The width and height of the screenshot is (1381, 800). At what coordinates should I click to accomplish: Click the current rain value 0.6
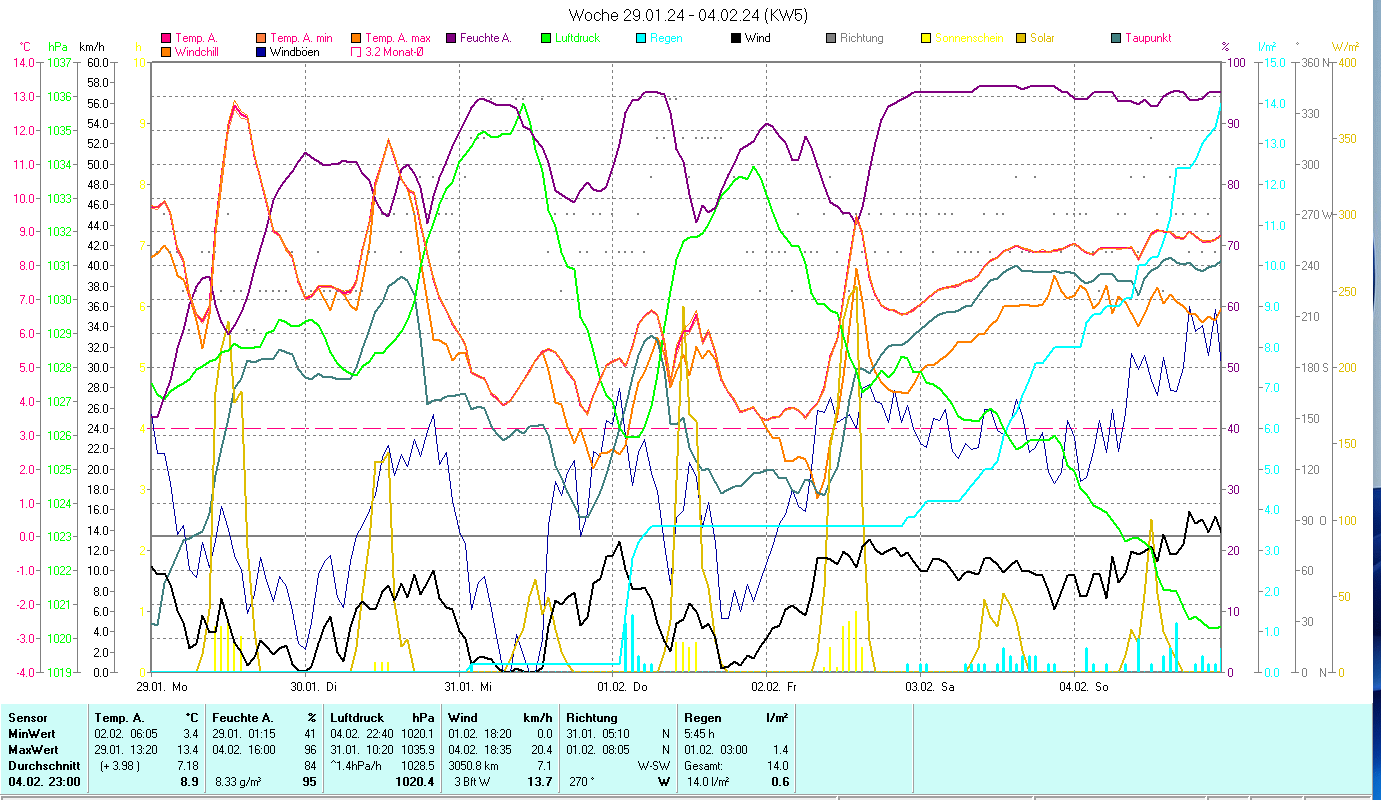click(x=781, y=782)
